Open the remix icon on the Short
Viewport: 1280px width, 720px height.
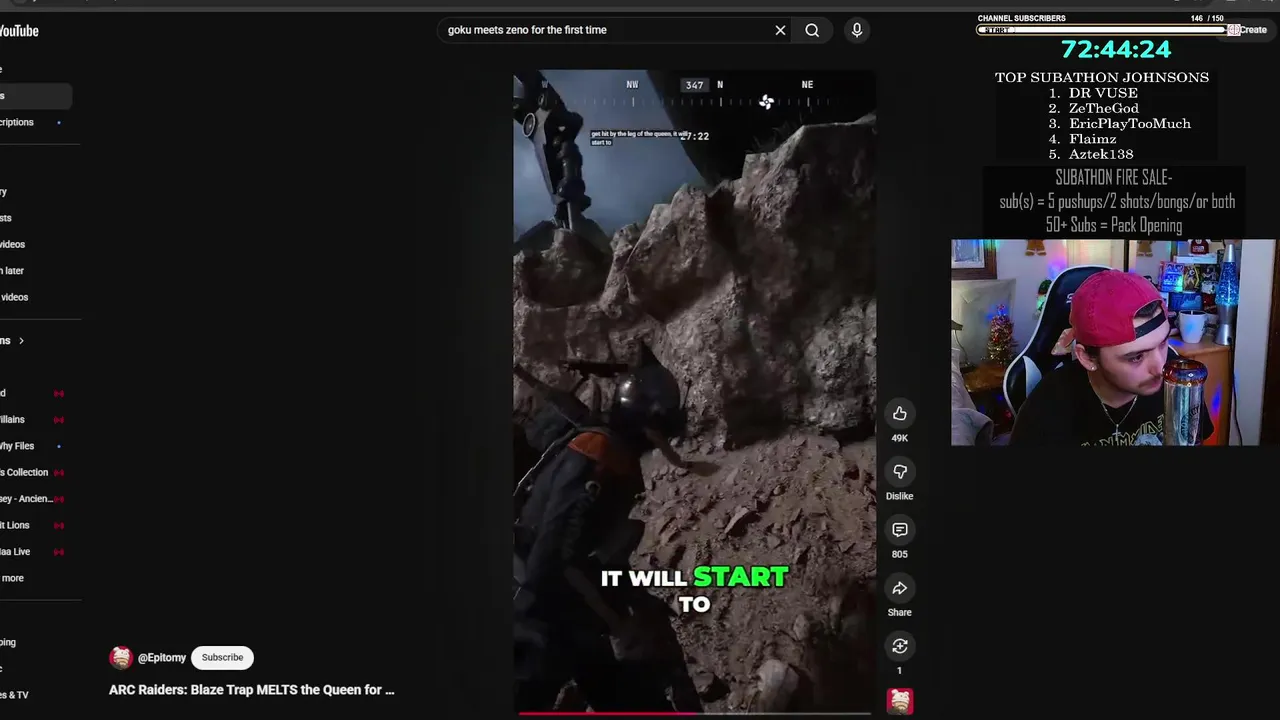[900, 646]
